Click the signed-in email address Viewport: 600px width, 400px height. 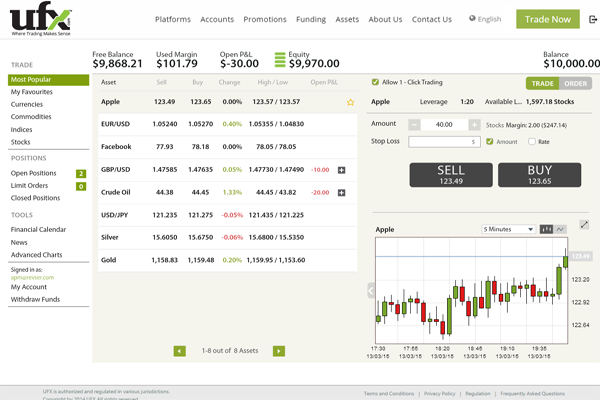[x=32, y=278]
